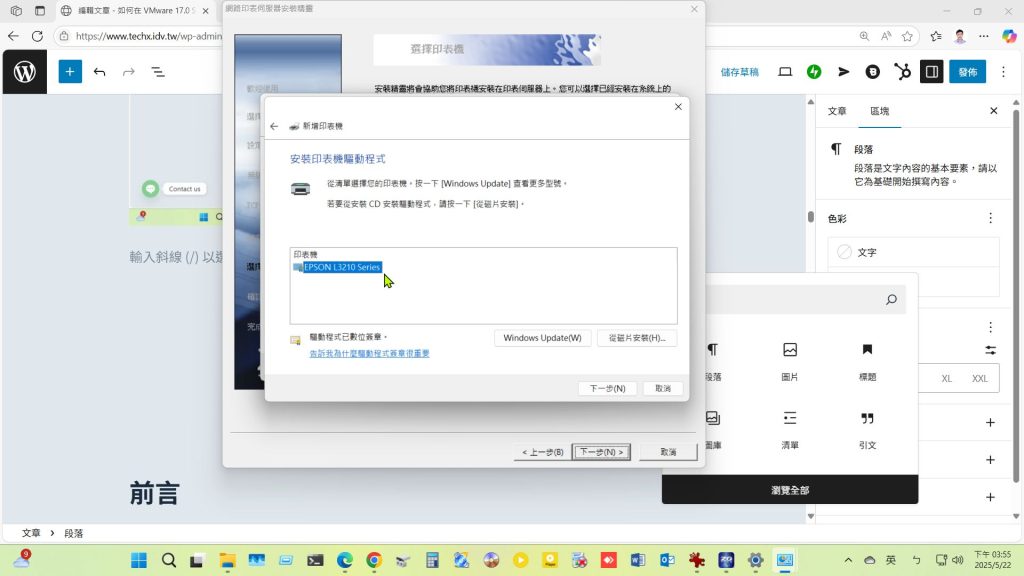The height and width of the screenshot is (576, 1024).
Task: Click the WordPress logo in the editor
Action: 25,72
